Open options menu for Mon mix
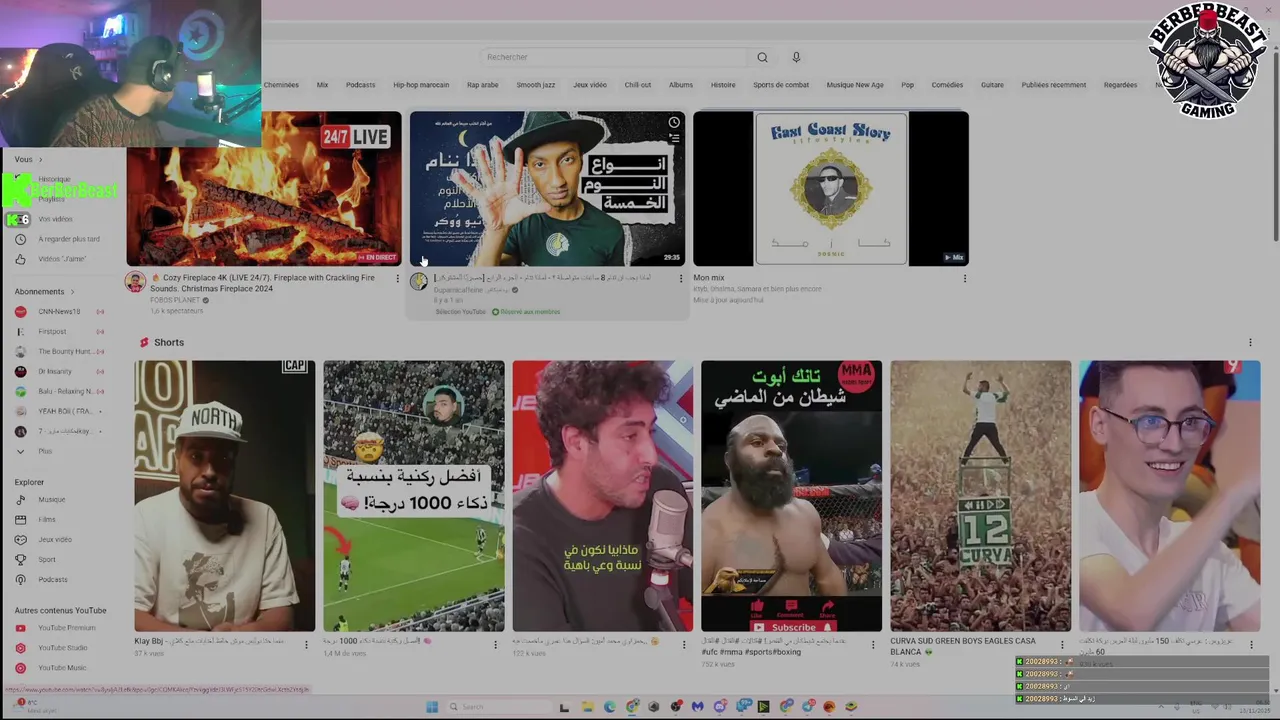The image size is (1280, 720). pyautogui.click(x=965, y=279)
